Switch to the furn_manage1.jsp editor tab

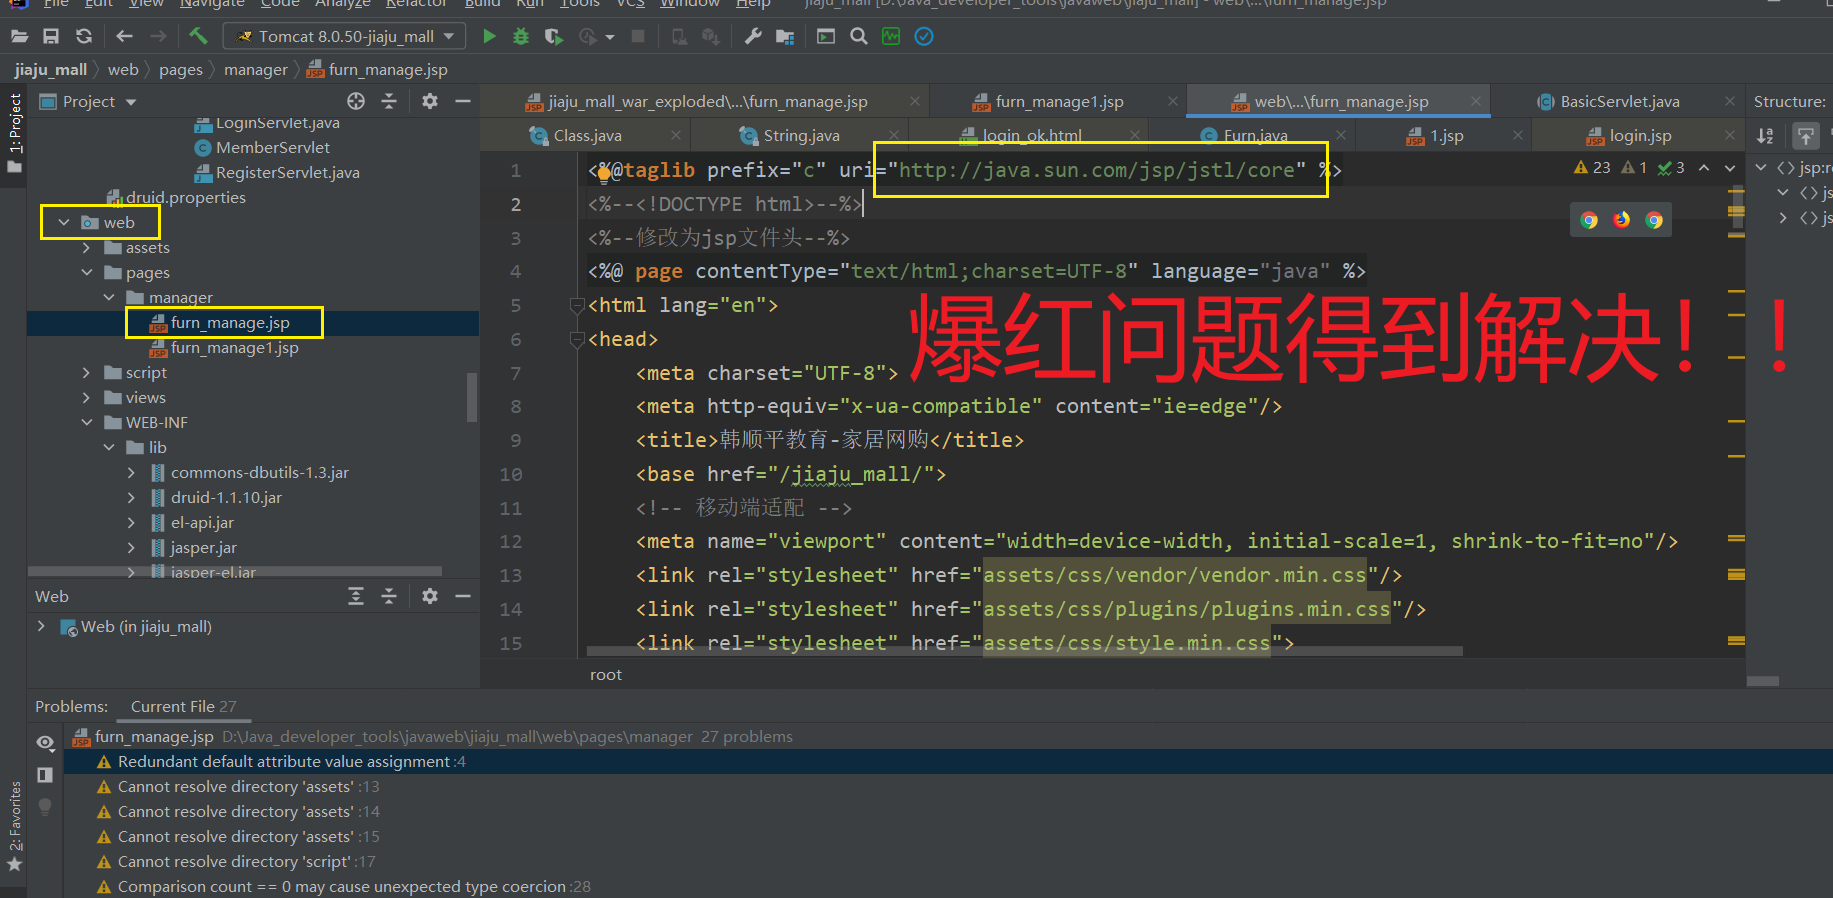click(x=1059, y=101)
